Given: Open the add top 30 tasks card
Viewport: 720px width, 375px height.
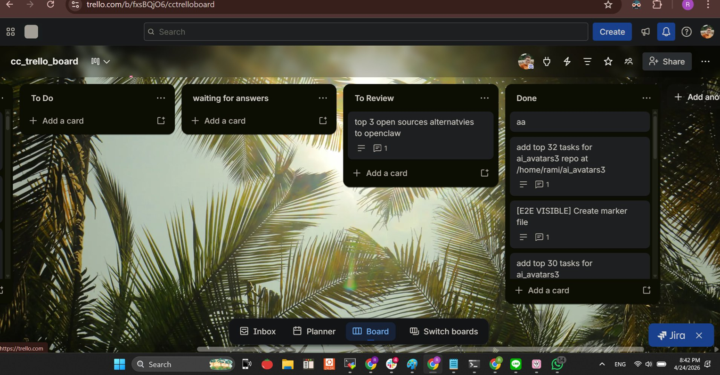Looking at the screenshot, I should tap(579, 266).
